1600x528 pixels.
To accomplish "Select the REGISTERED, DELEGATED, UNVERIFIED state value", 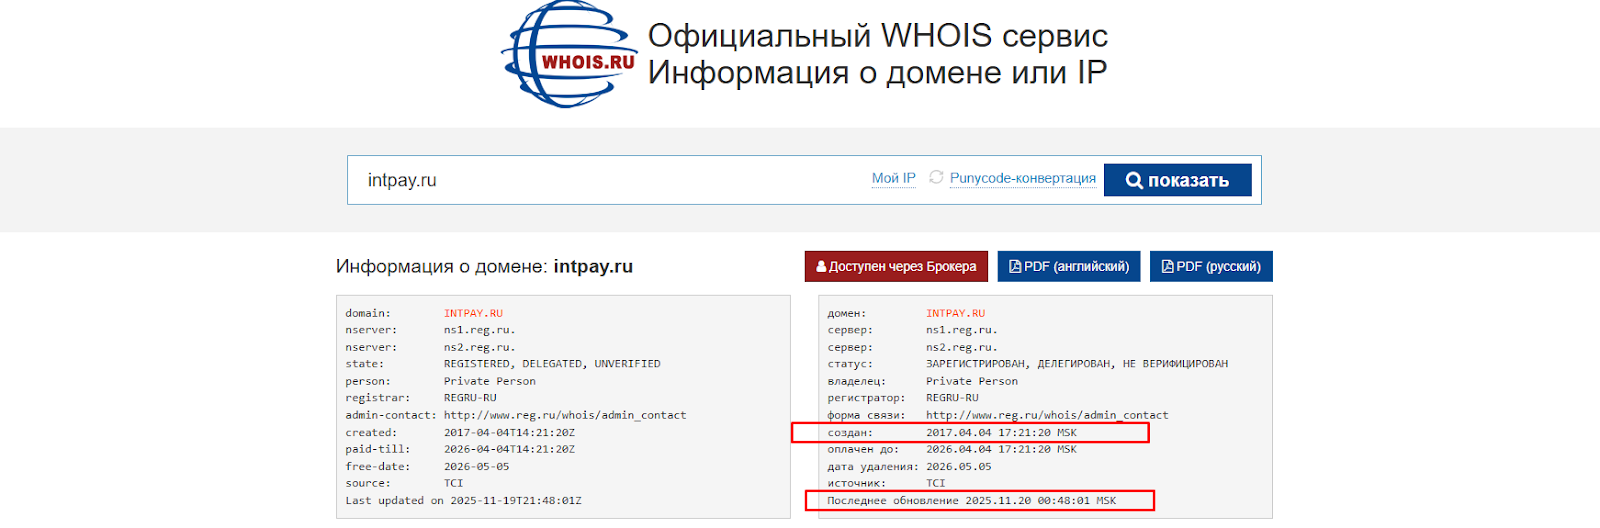I will click(x=552, y=364).
